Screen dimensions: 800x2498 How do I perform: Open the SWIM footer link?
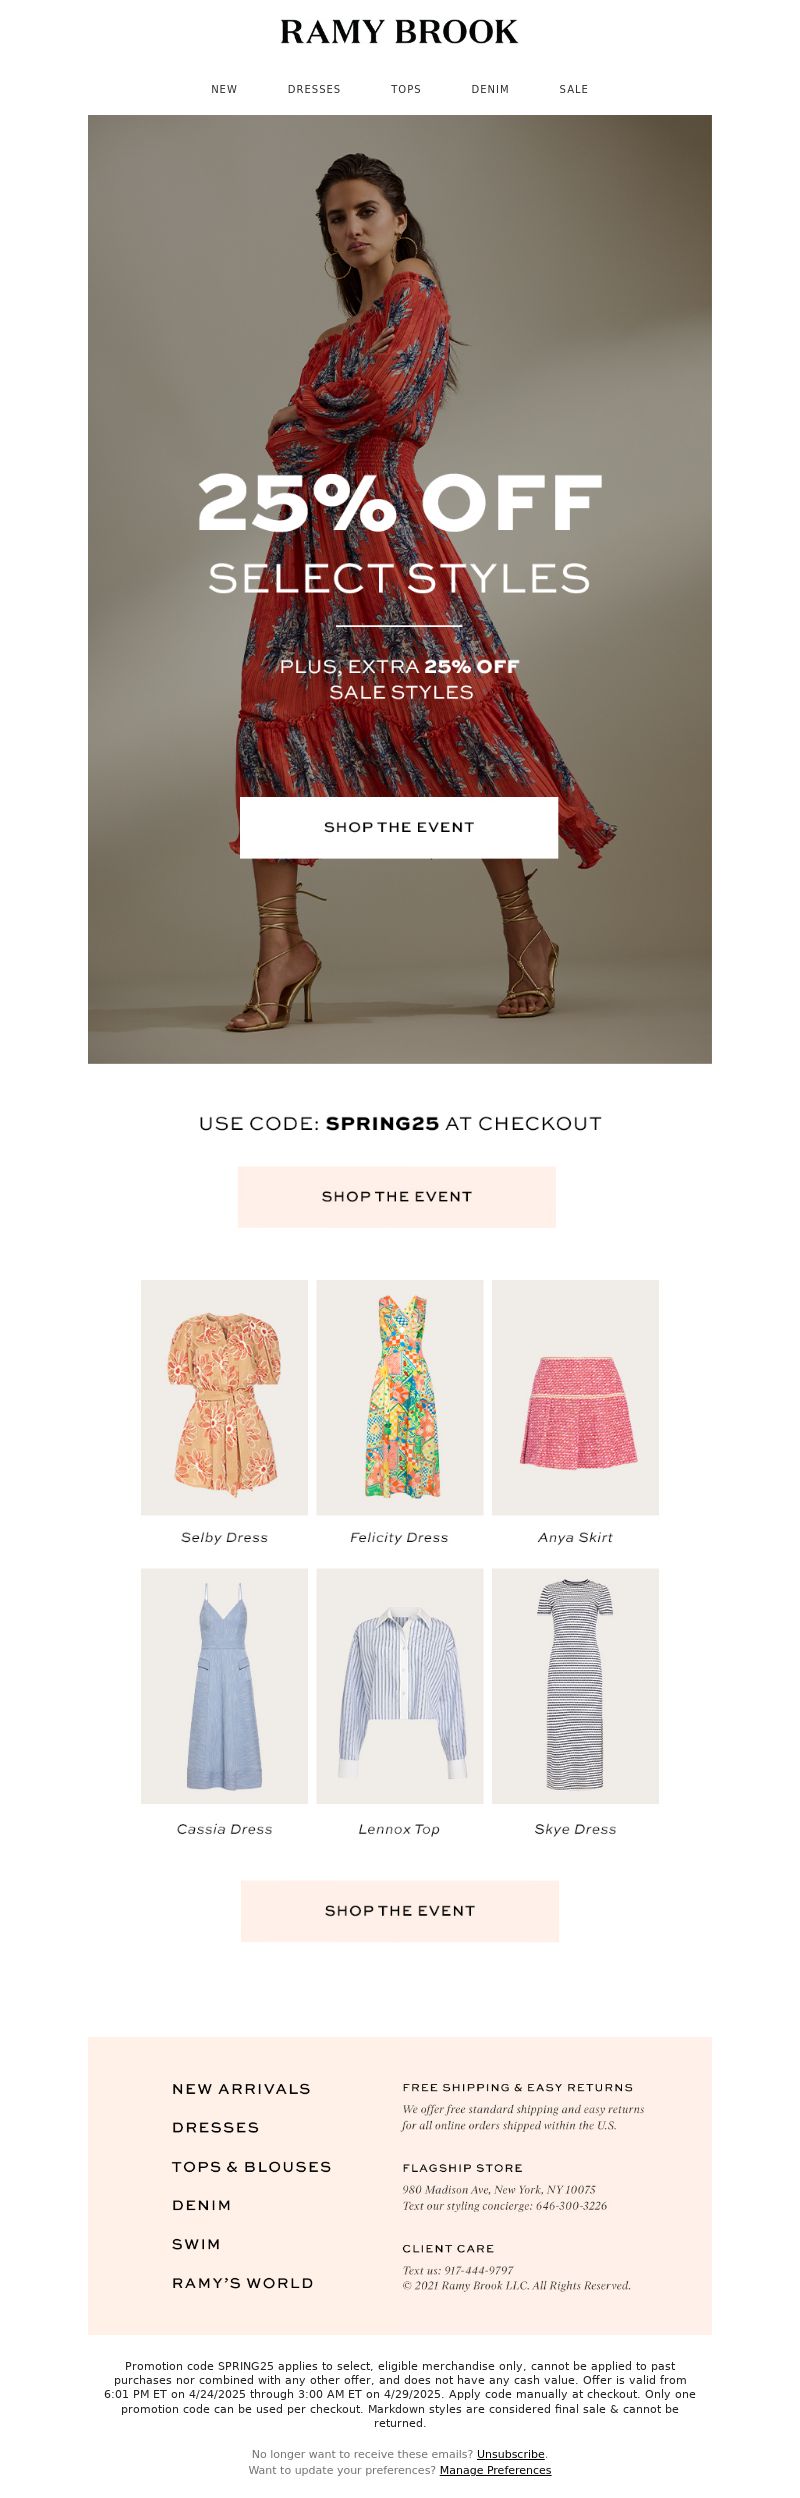point(196,2245)
